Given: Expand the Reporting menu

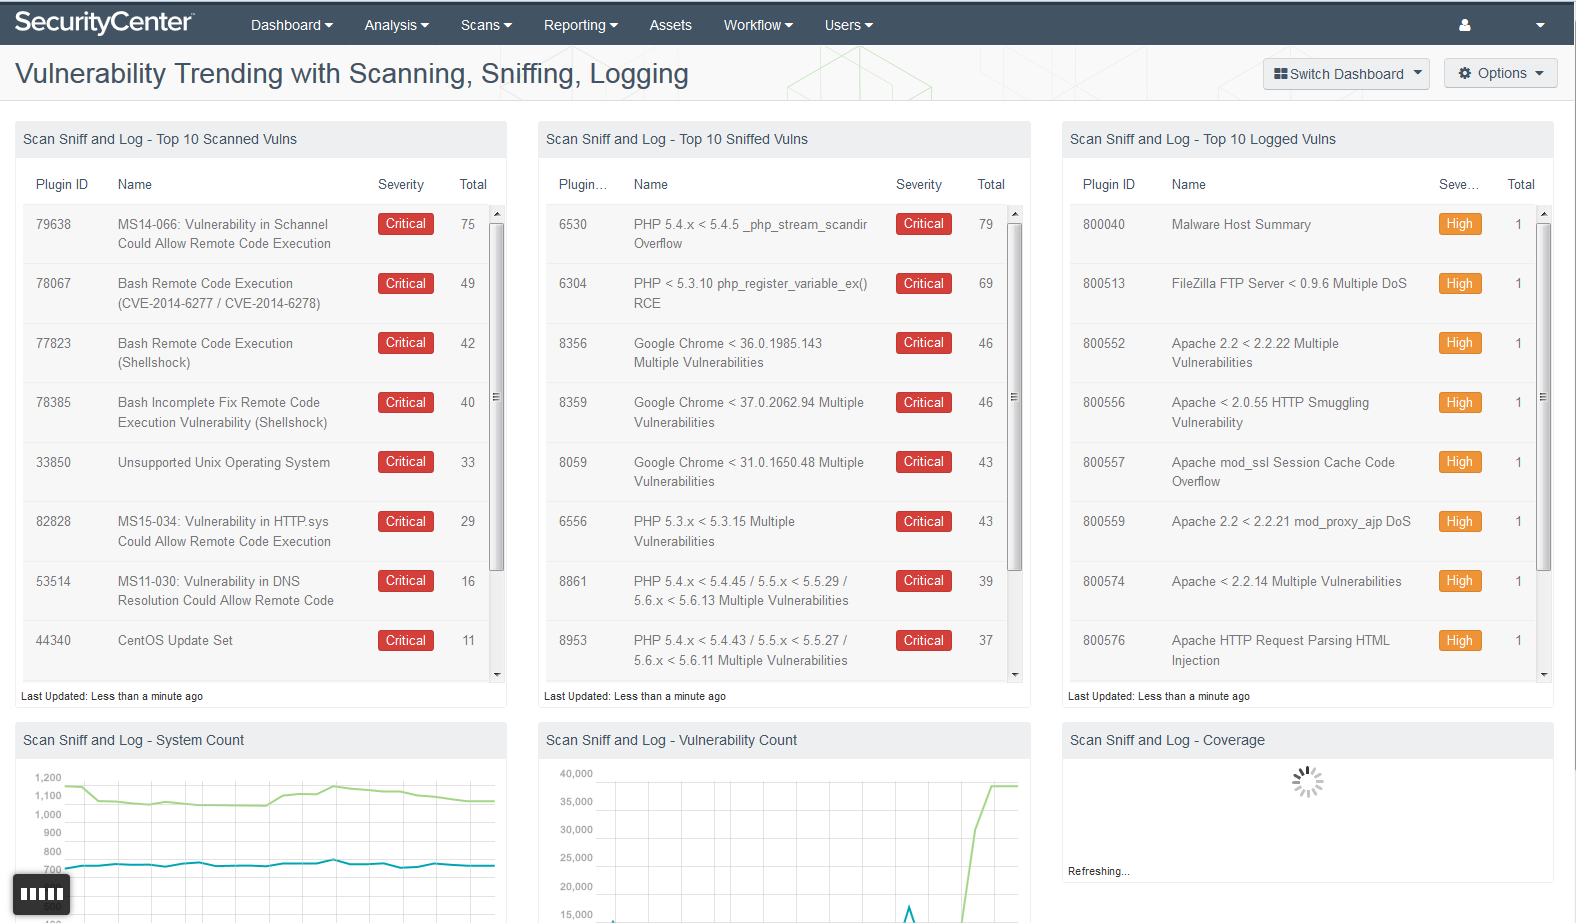Looking at the screenshot, I should [581, 25].
